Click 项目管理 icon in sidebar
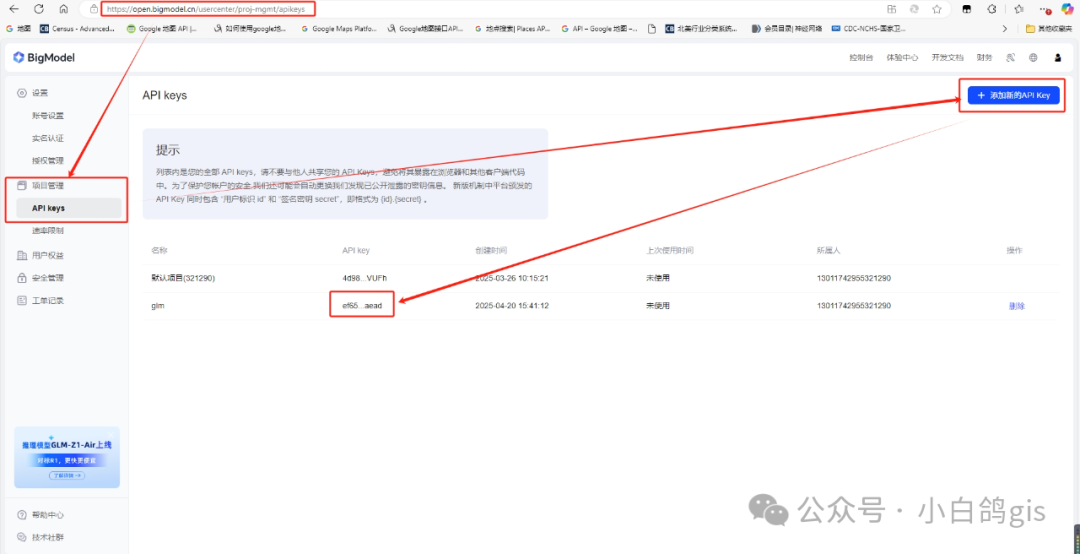Image resolution: width=1080 pixels, height=554 pixels. click(21, 185)
